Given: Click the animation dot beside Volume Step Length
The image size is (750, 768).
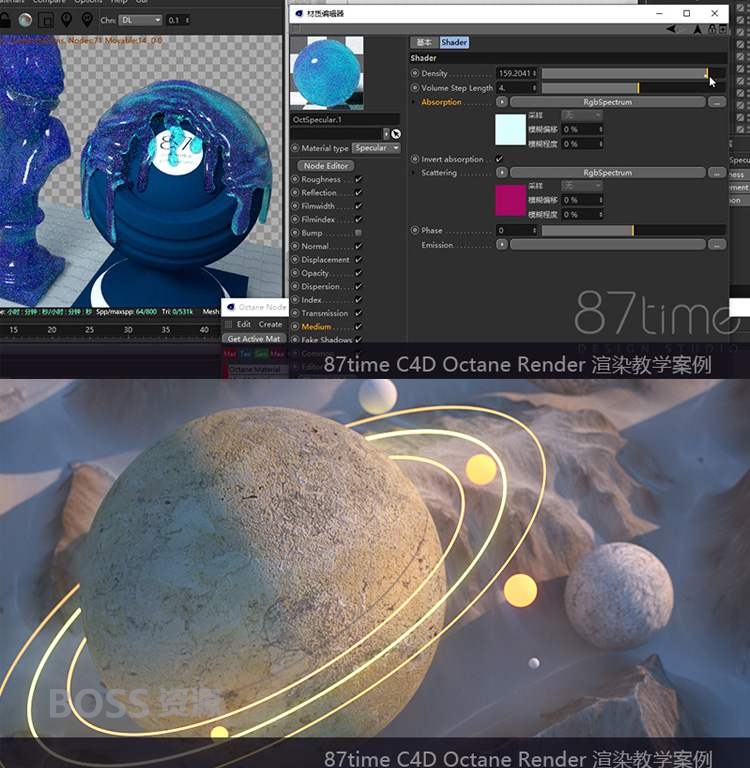Looking at the screenshot, I should click(x=415, y=88).
